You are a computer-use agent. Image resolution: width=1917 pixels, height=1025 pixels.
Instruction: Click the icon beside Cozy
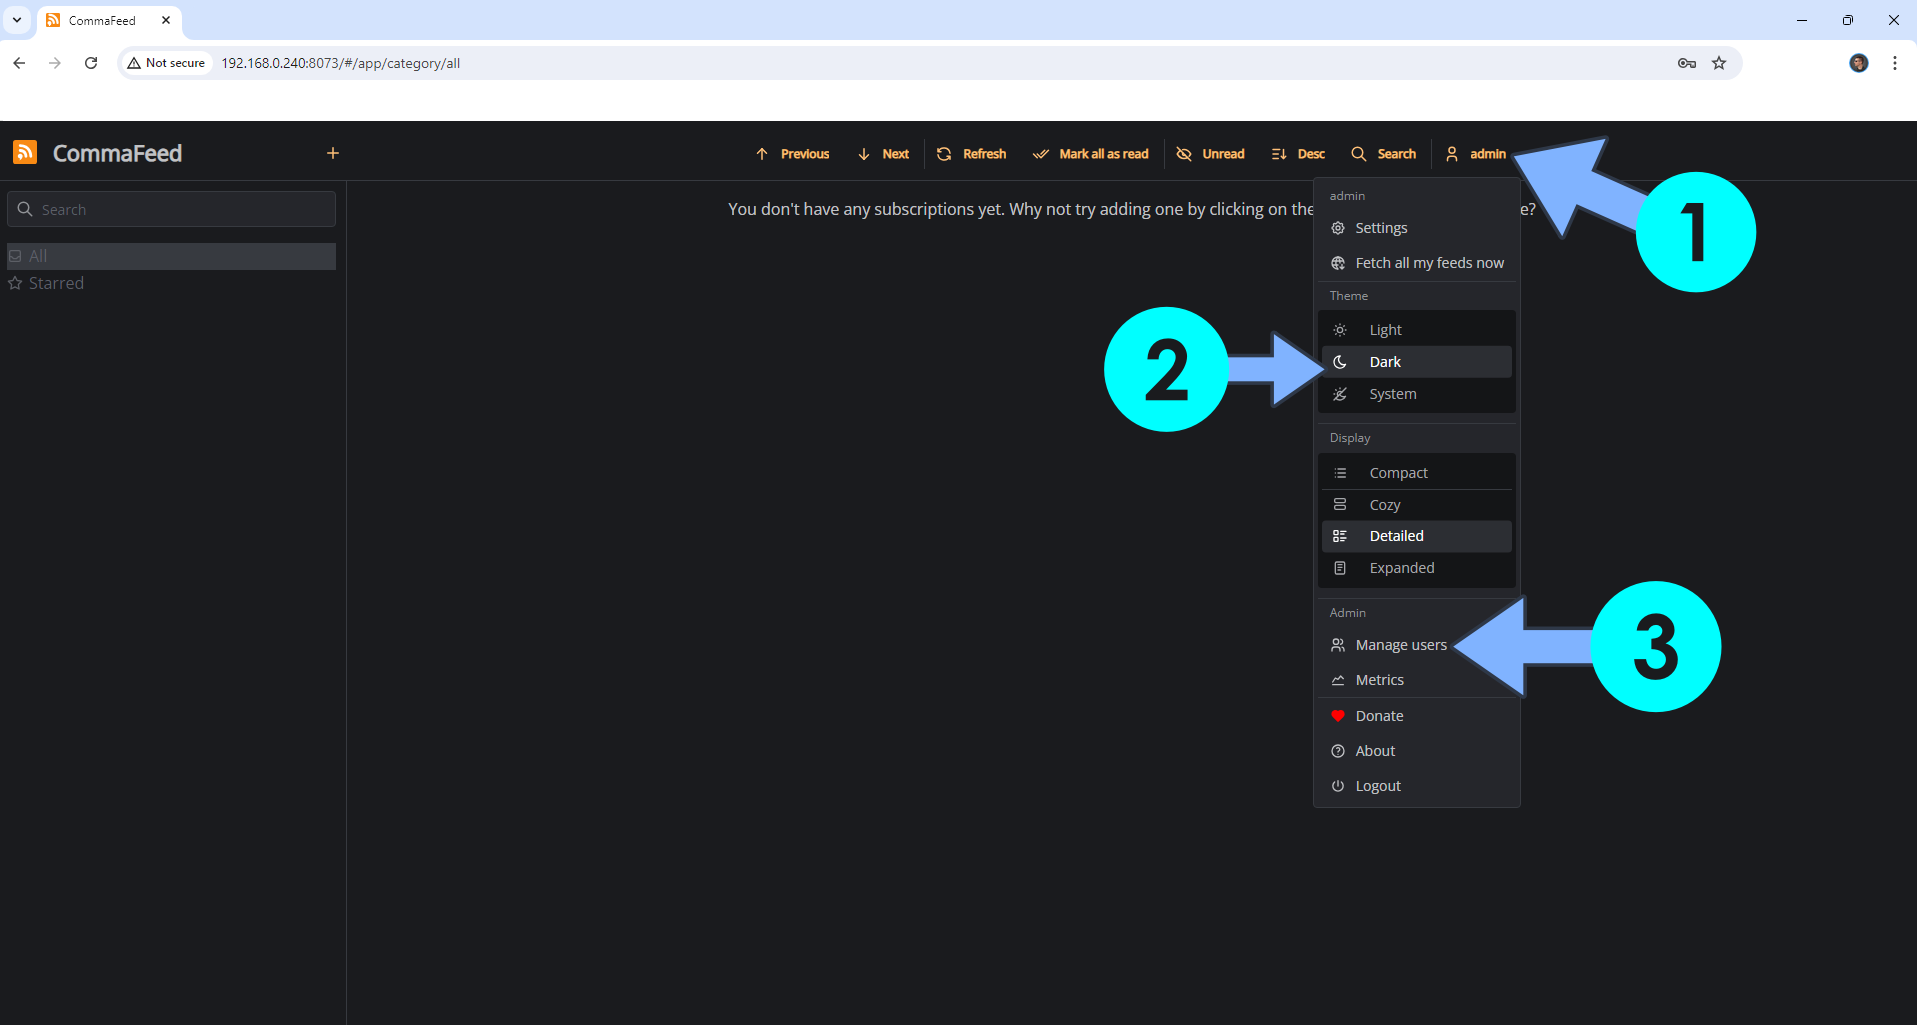pyautogui.click(x=1340, y=505)
